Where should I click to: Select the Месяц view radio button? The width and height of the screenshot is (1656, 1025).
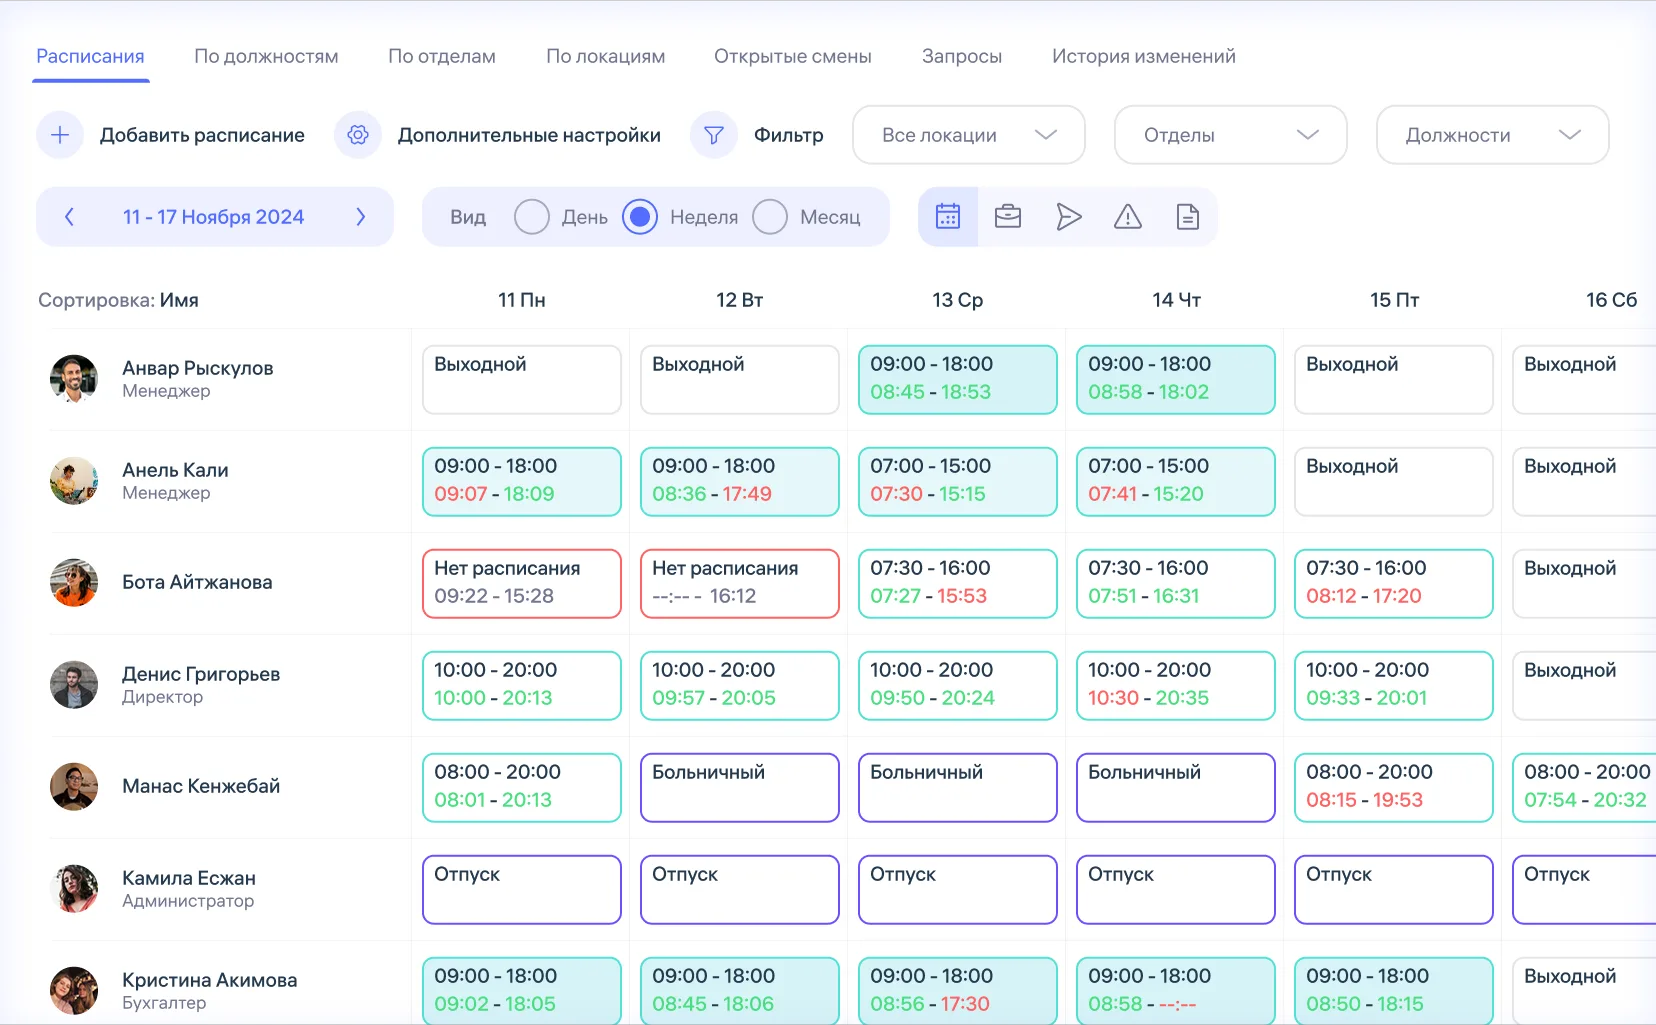tap(770, 216)
